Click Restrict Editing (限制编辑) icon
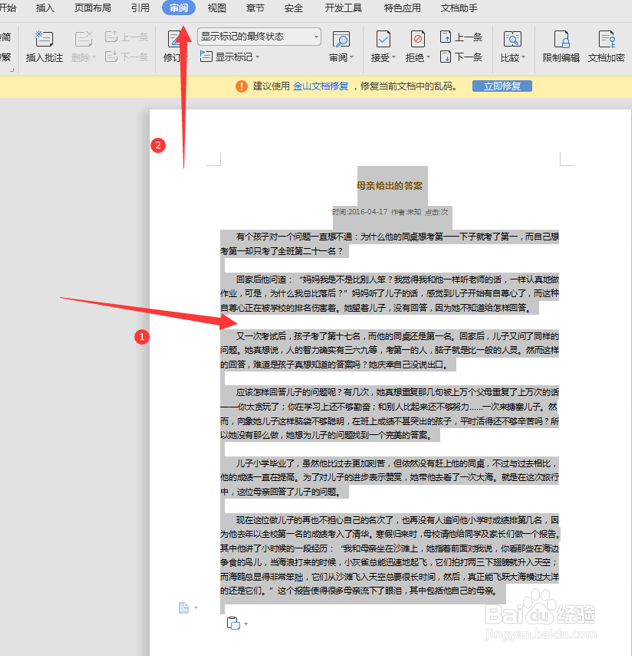Image resolution: width=632 pixels, height=656 pixels. point(561,39)
